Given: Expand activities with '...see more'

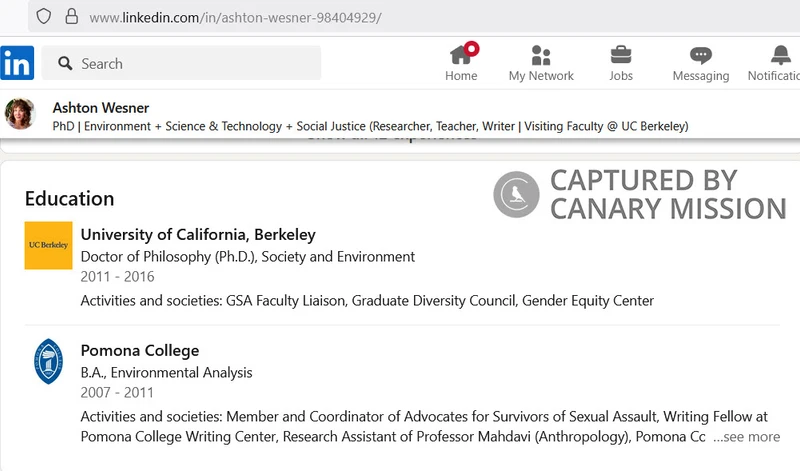Looking at the screenshot, I should (746, 437).
